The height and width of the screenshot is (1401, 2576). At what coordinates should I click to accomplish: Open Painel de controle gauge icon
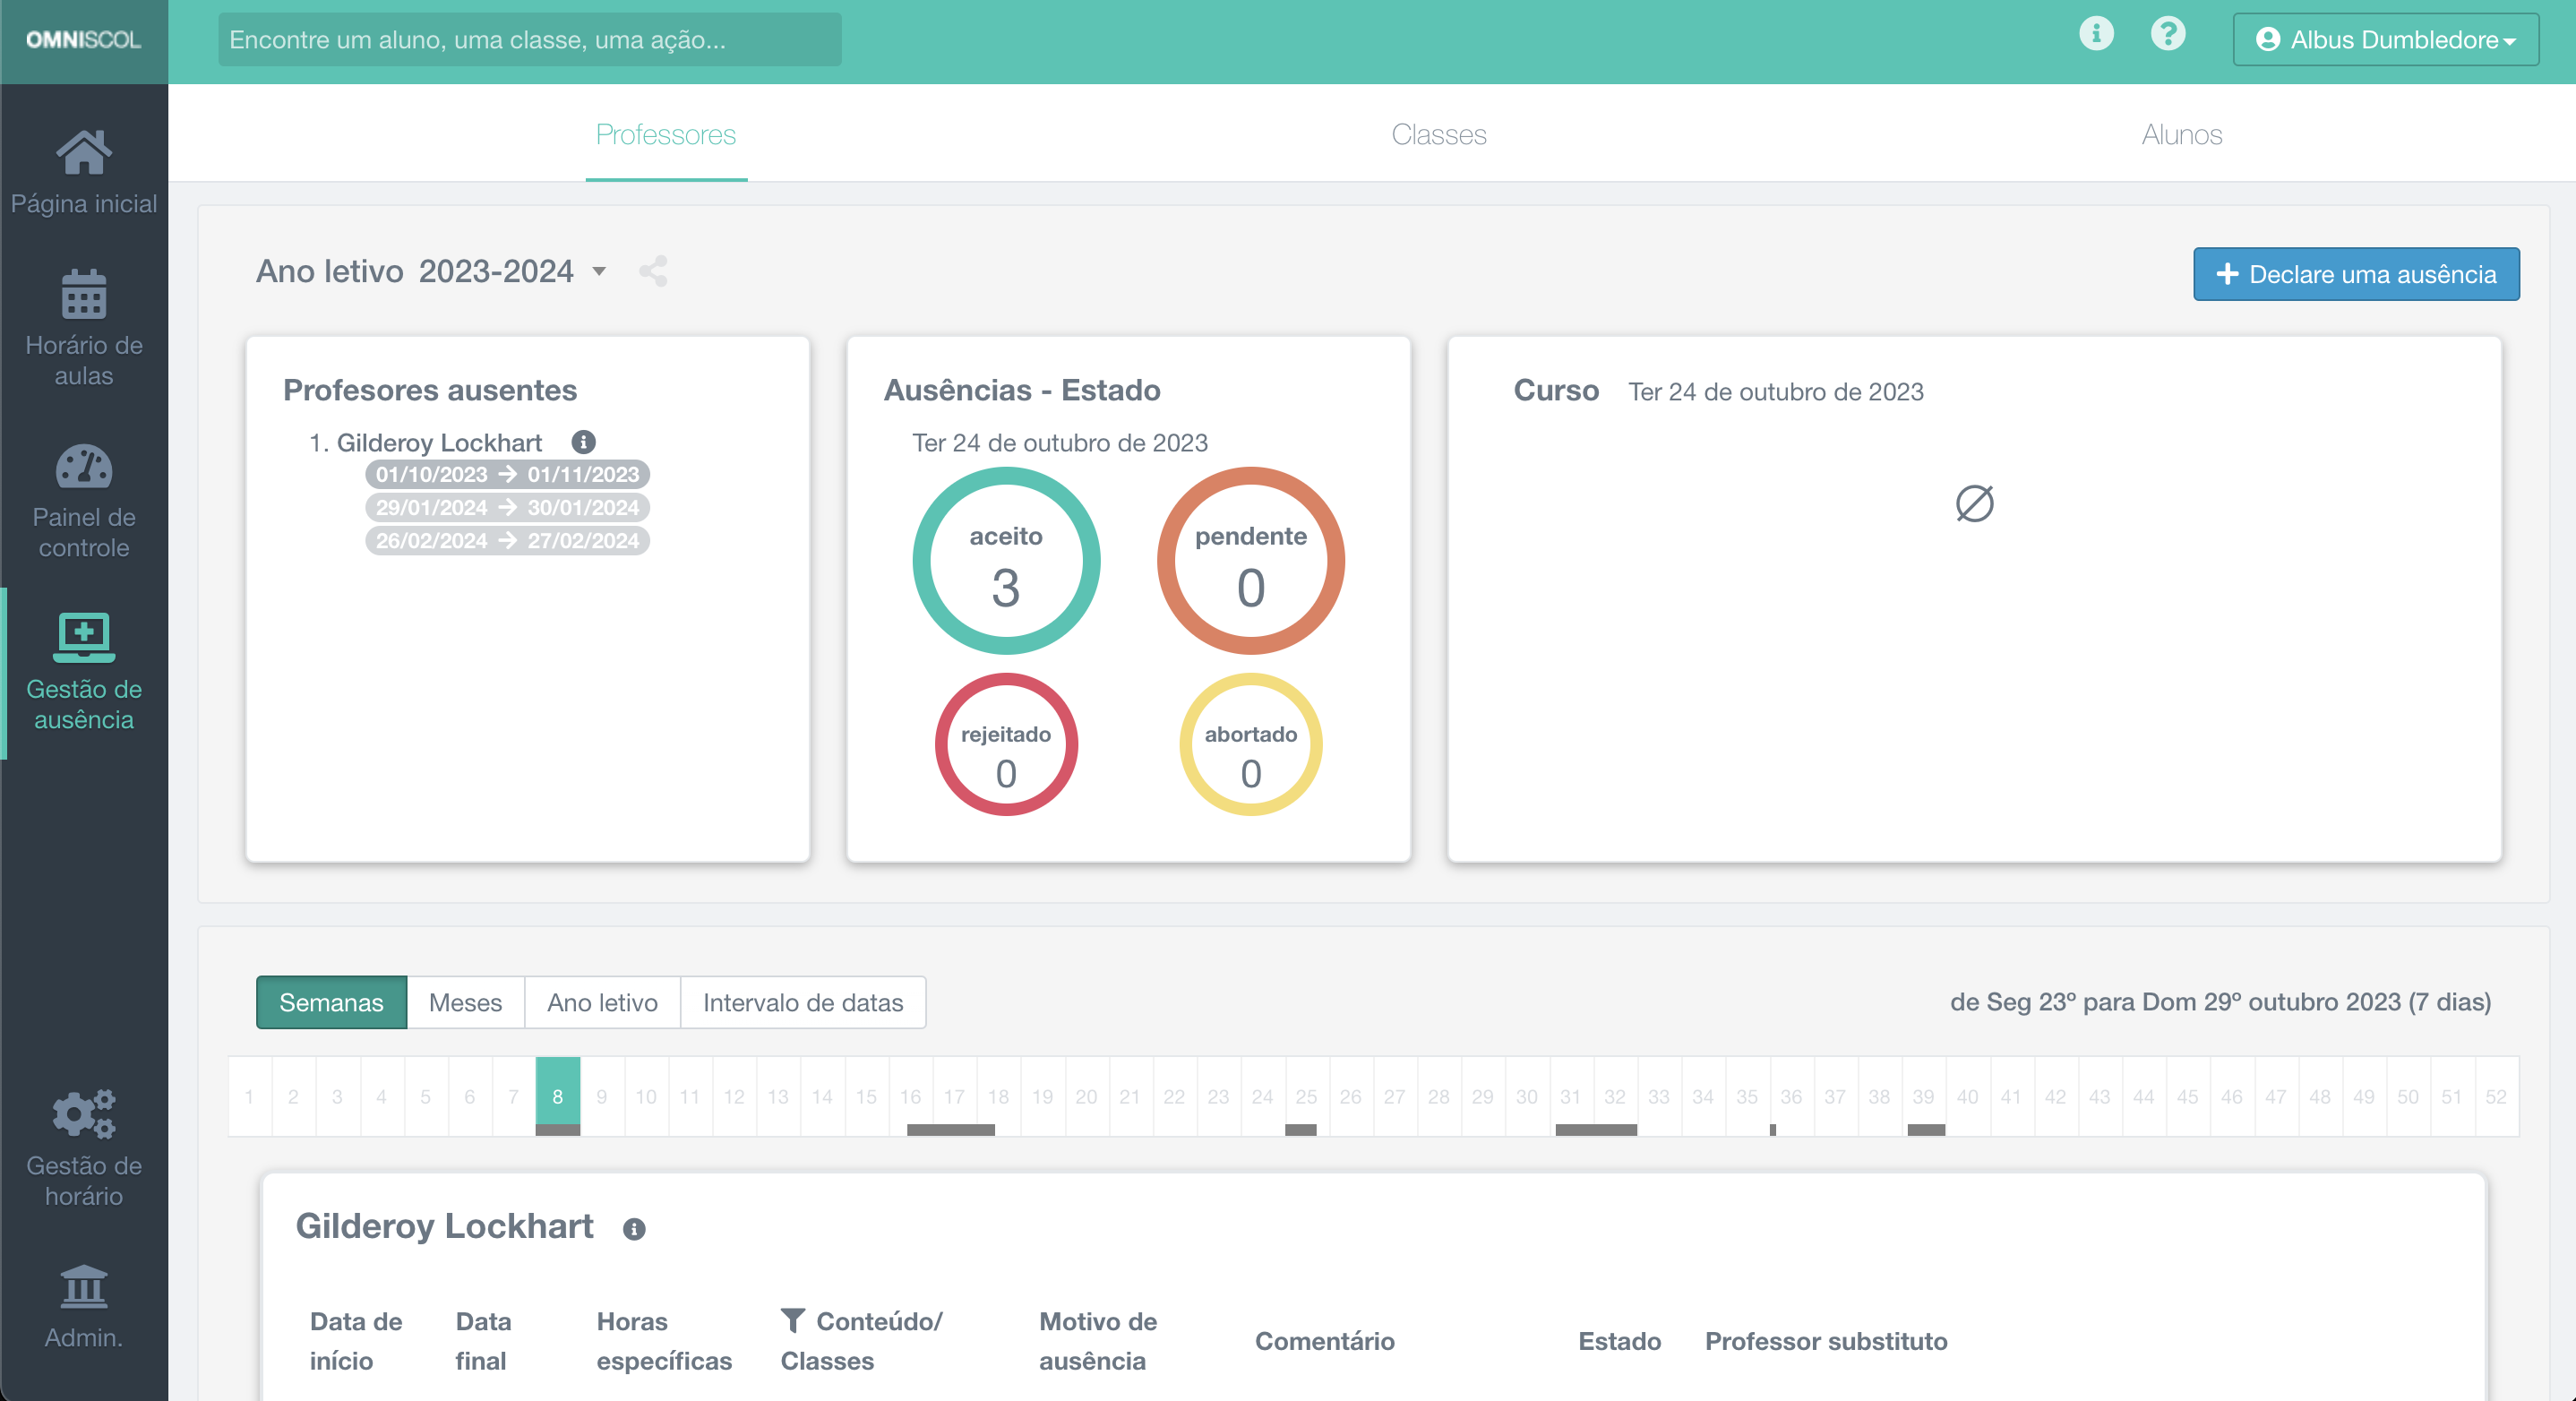(84, 467)
